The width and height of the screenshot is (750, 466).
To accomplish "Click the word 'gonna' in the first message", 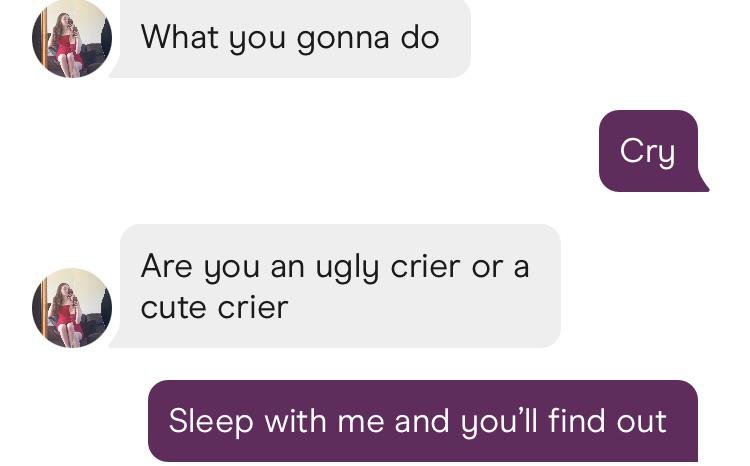I will (x=342, y=39).
